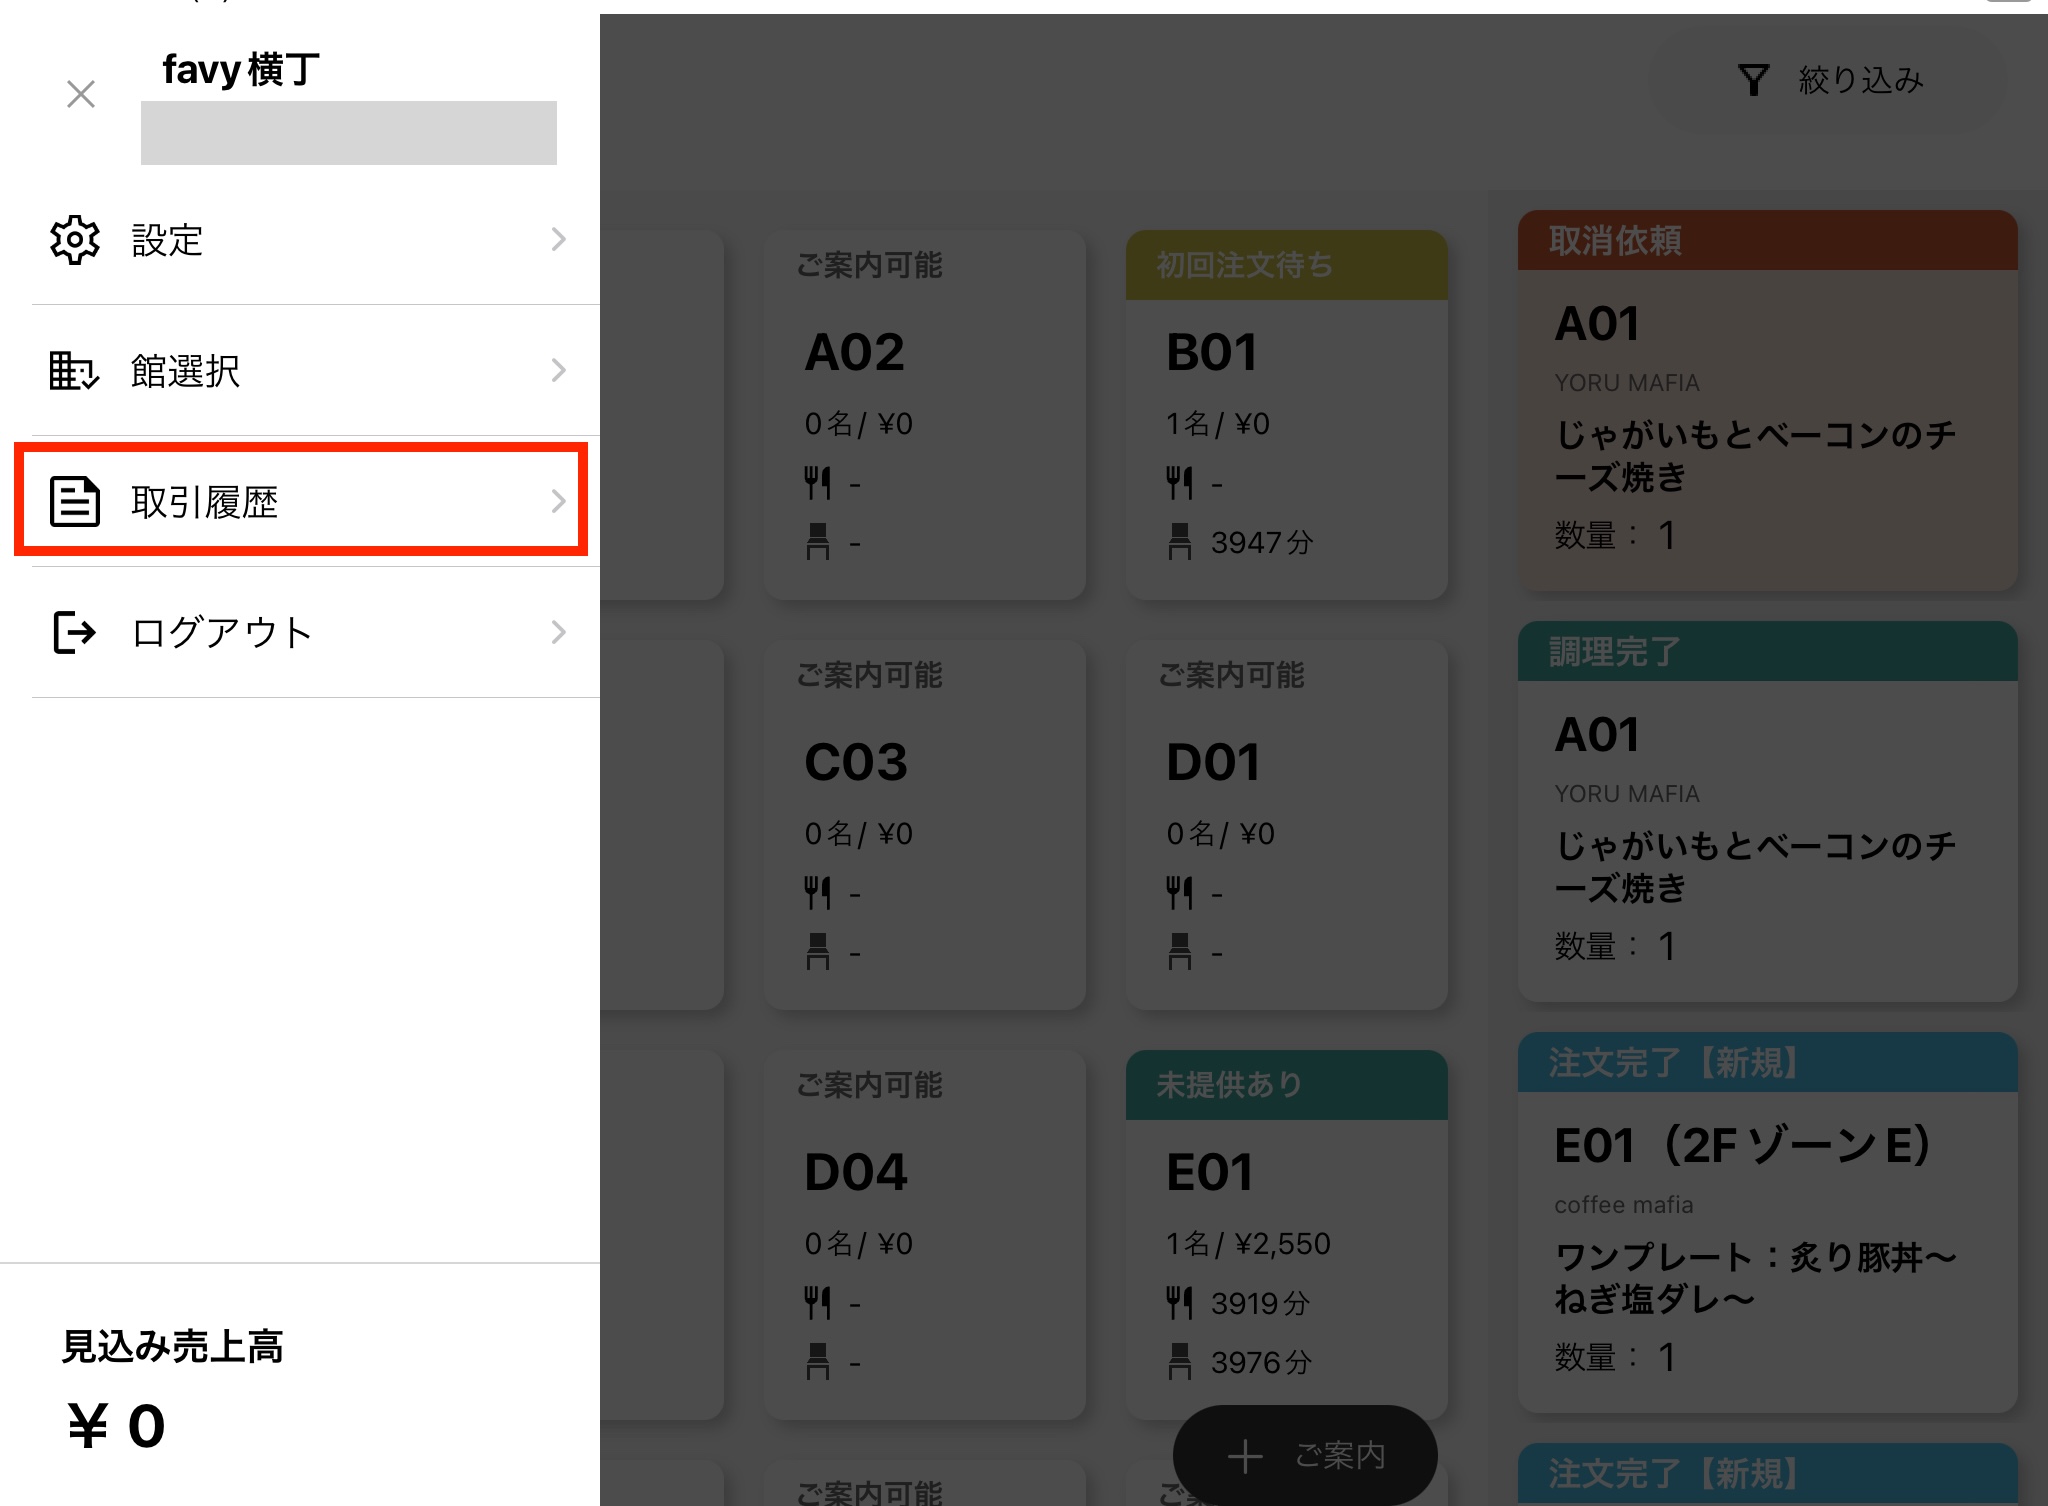Image resolution: width=2048 pixels, height=1506 pixels.
Task: Click the building select icon
Action: click(x=75, y=371)
